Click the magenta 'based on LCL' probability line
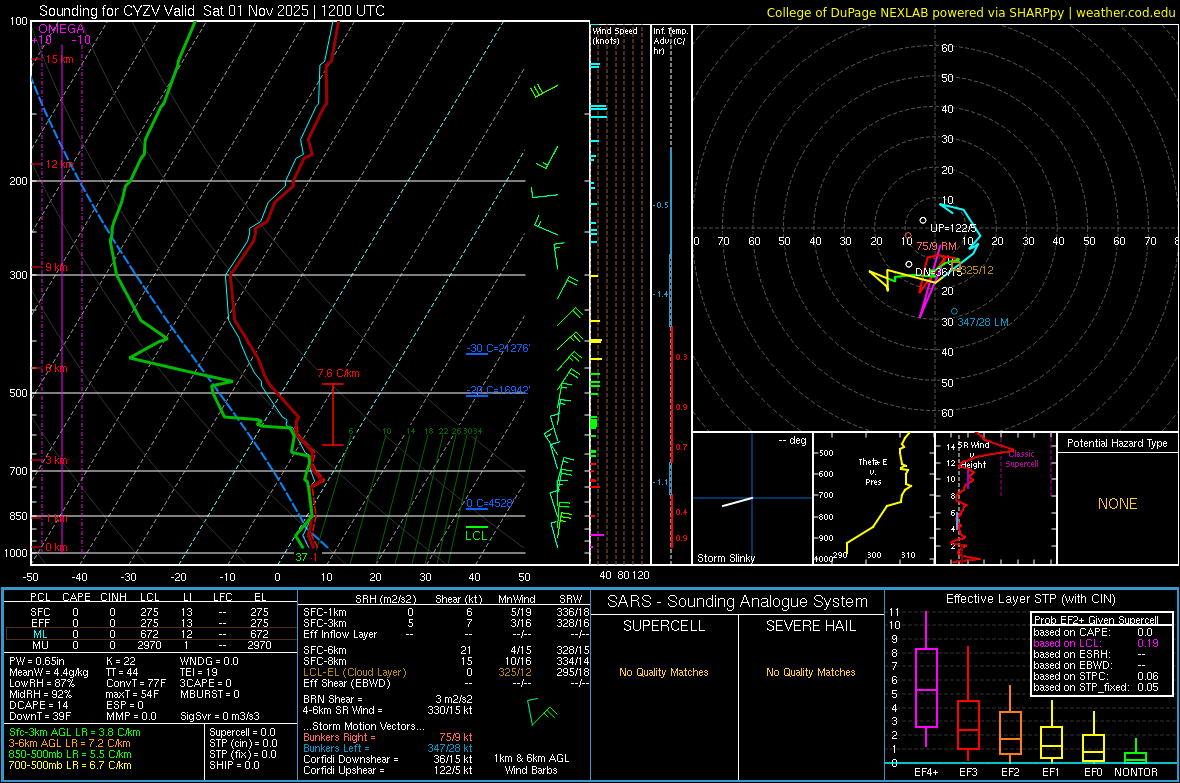1180x783 pixels. [1096, 643]
